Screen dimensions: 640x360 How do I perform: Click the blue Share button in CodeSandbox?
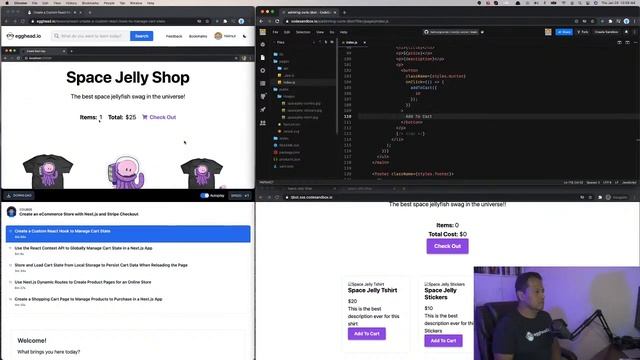click(x=564, y=32)
